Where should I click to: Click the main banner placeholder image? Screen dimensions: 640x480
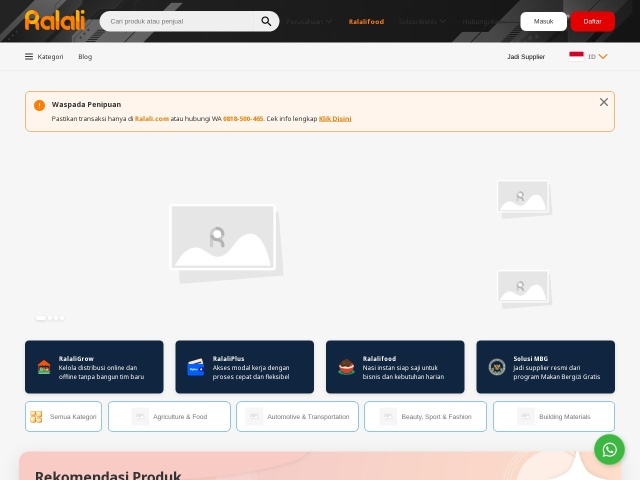click(226, 243)
